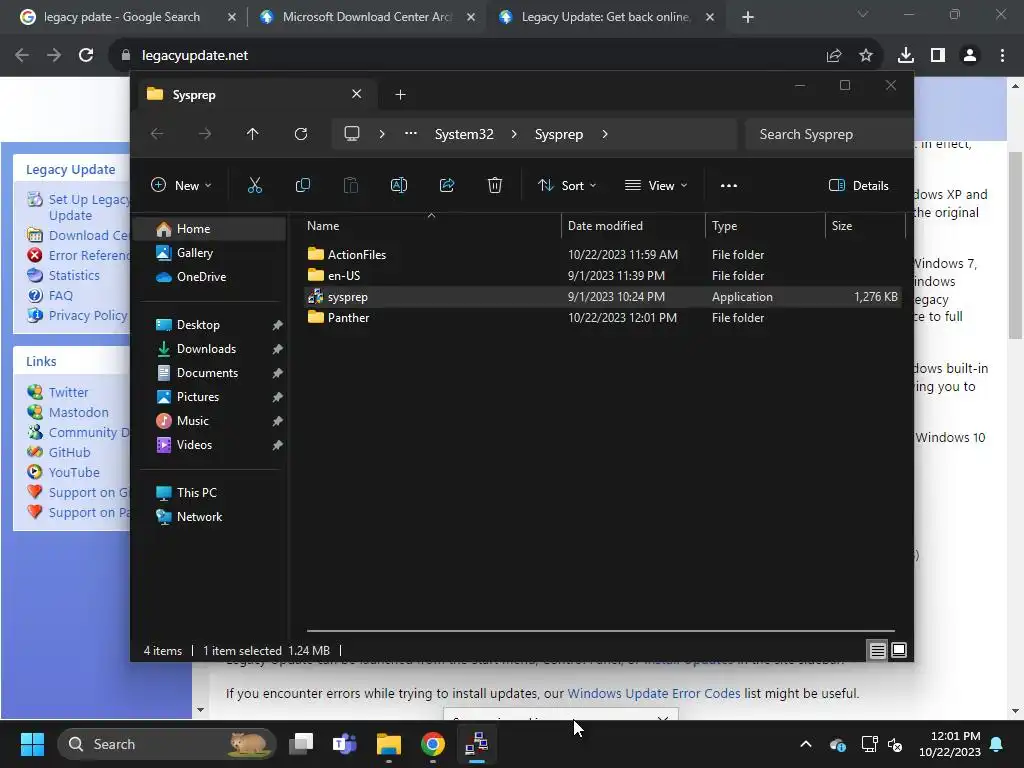This screenshot has height=768, width=1024.
Task: Unpin Videos via its pin icon
Action: pyautogui.click(x=278, y=445)
